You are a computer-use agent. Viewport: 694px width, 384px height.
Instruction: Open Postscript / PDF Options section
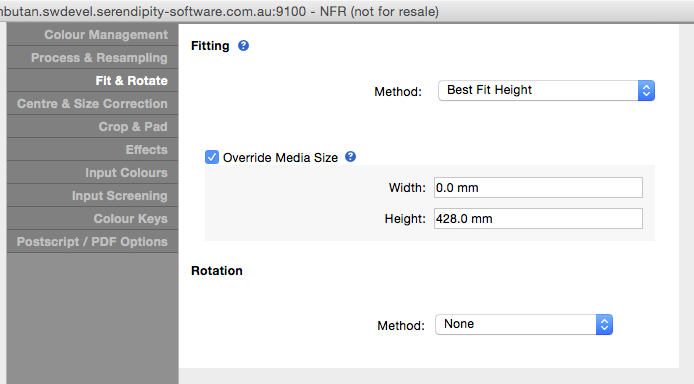pos(93,242)
